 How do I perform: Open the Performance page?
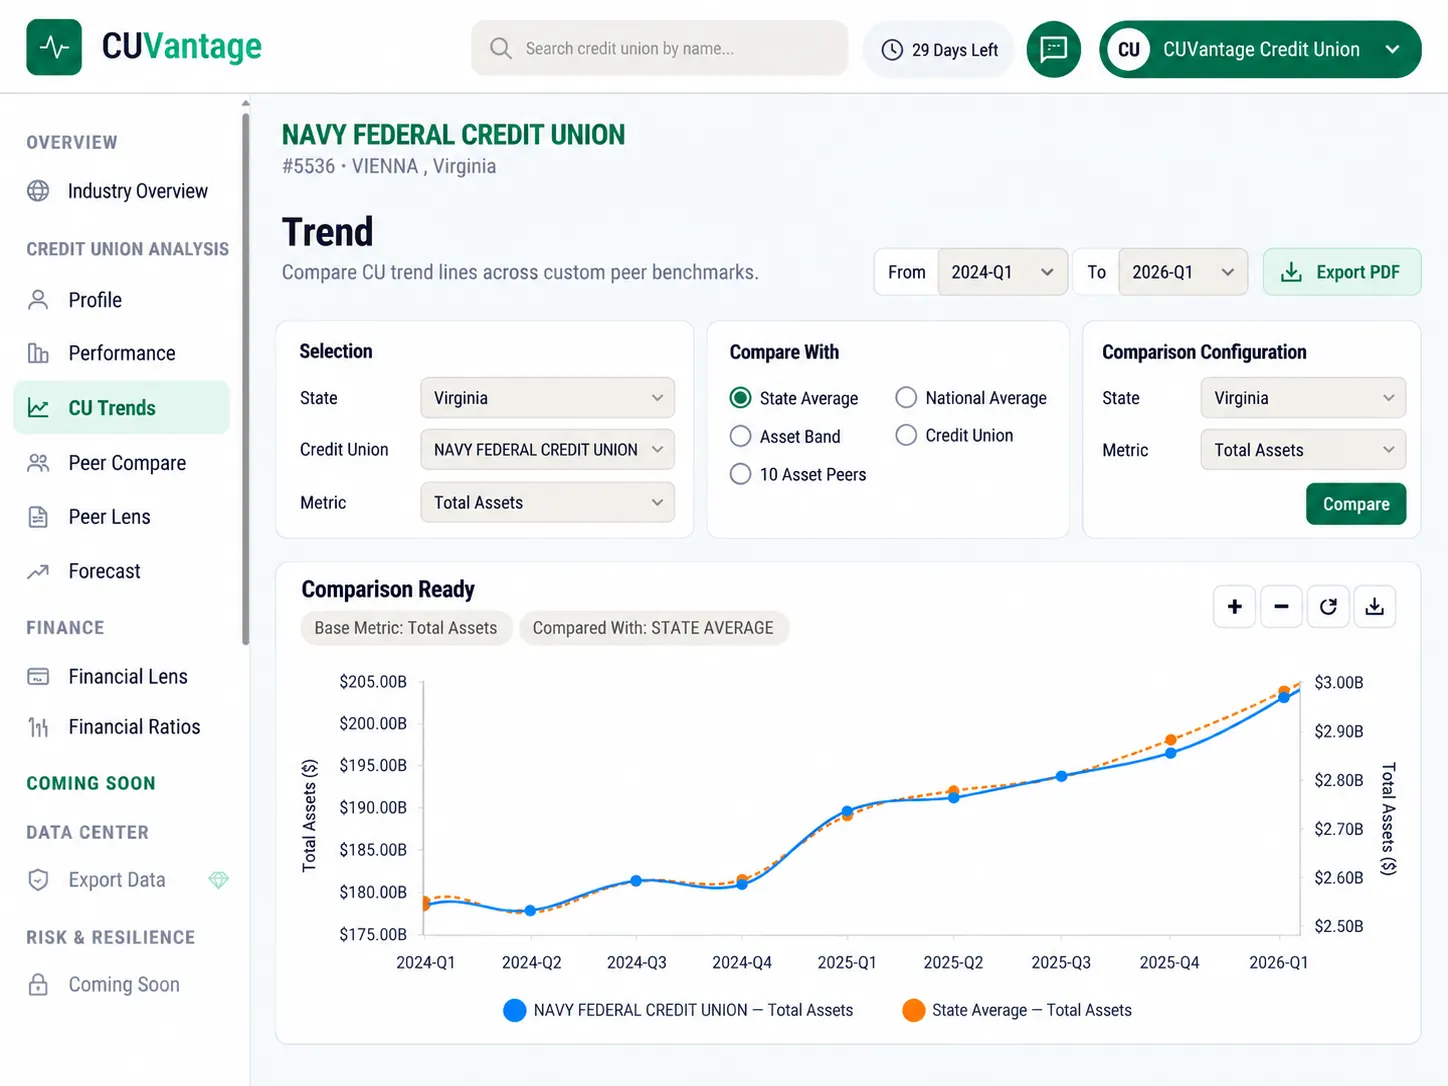pyautogui.click(x=122, y=353)
